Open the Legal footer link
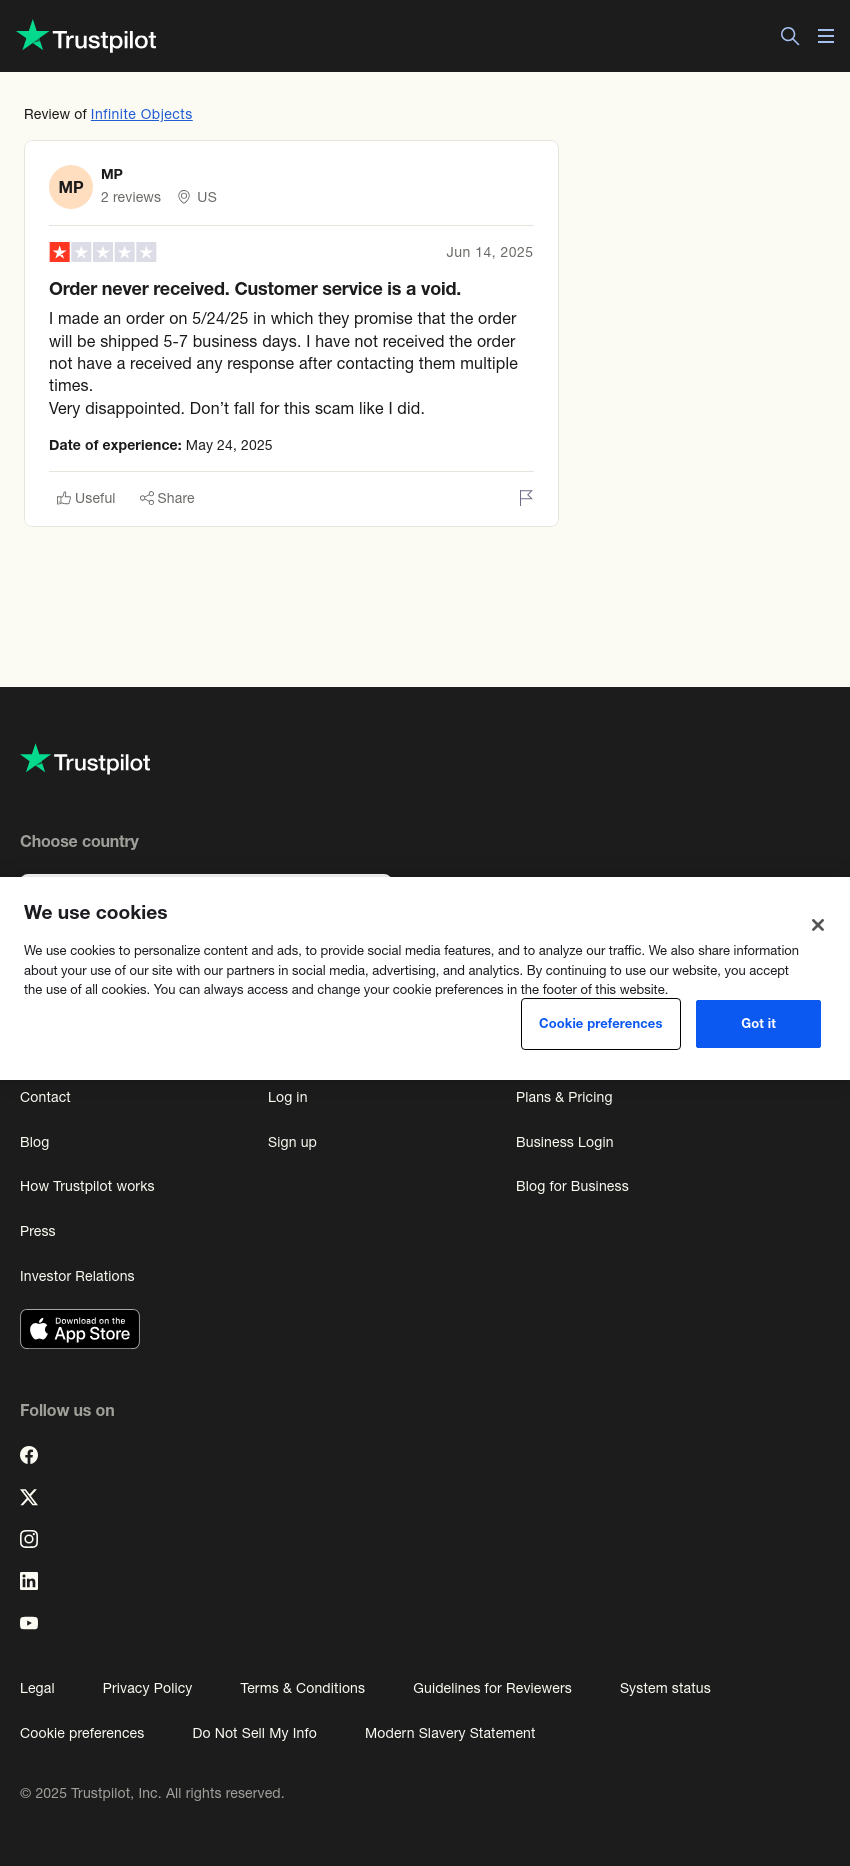This screenshot has height=1866, width=850. coord(37,1688)
